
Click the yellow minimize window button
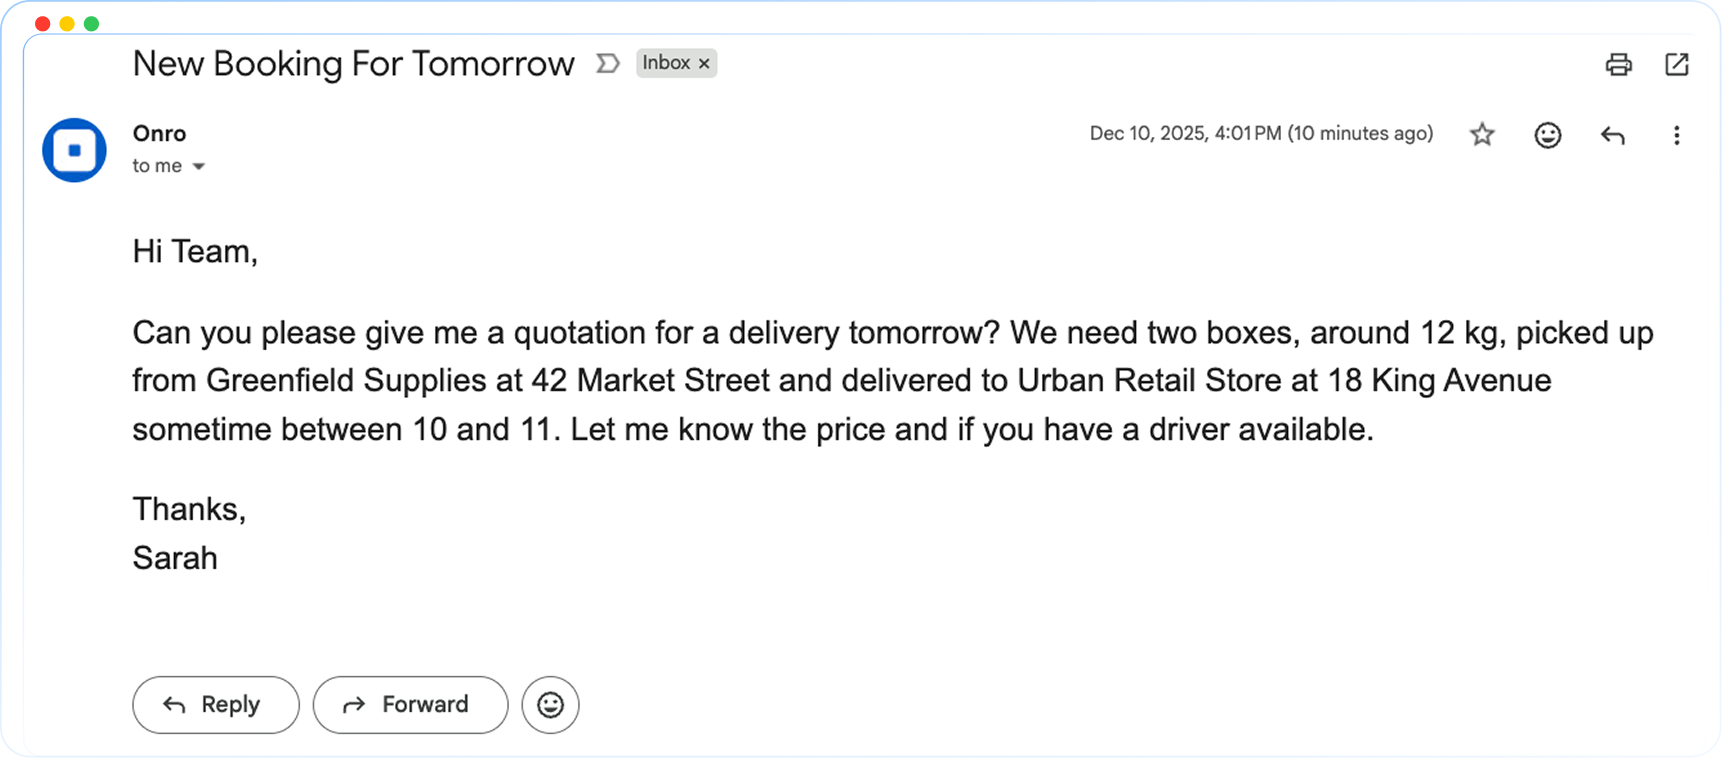67,23
